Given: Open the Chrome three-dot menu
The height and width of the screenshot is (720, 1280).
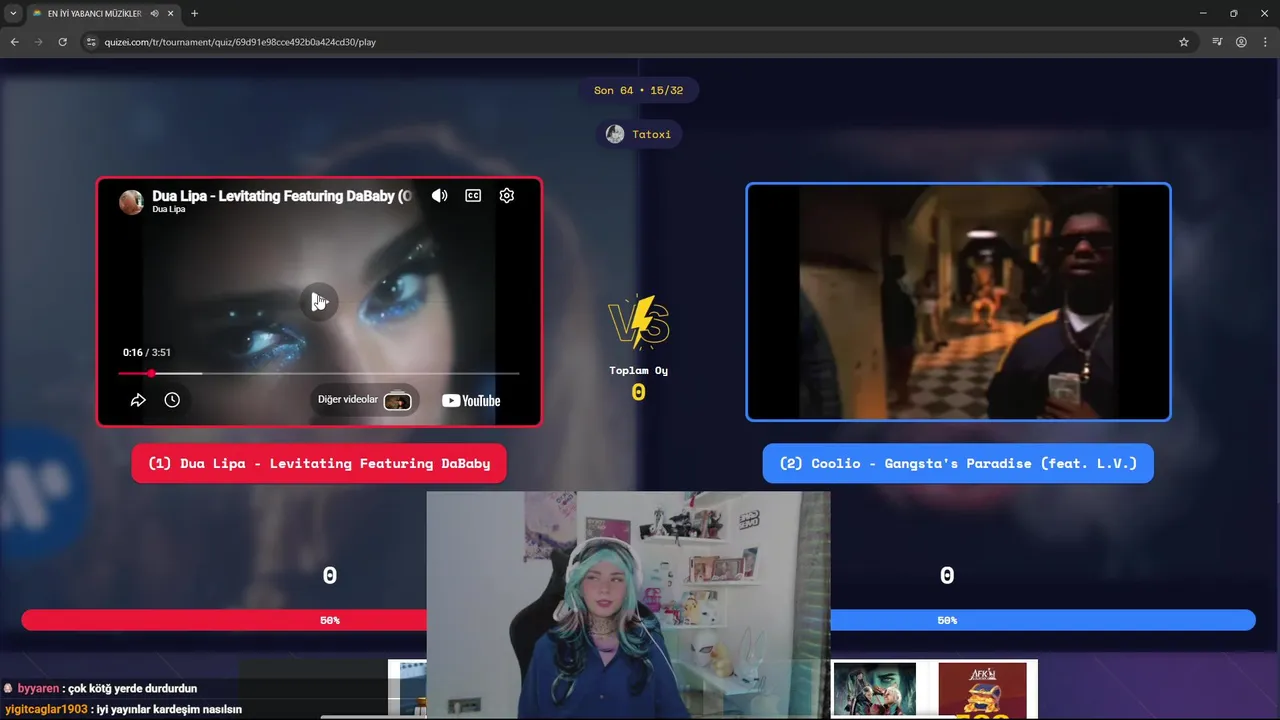Looking at the screenshot, I should [1265, 42].
